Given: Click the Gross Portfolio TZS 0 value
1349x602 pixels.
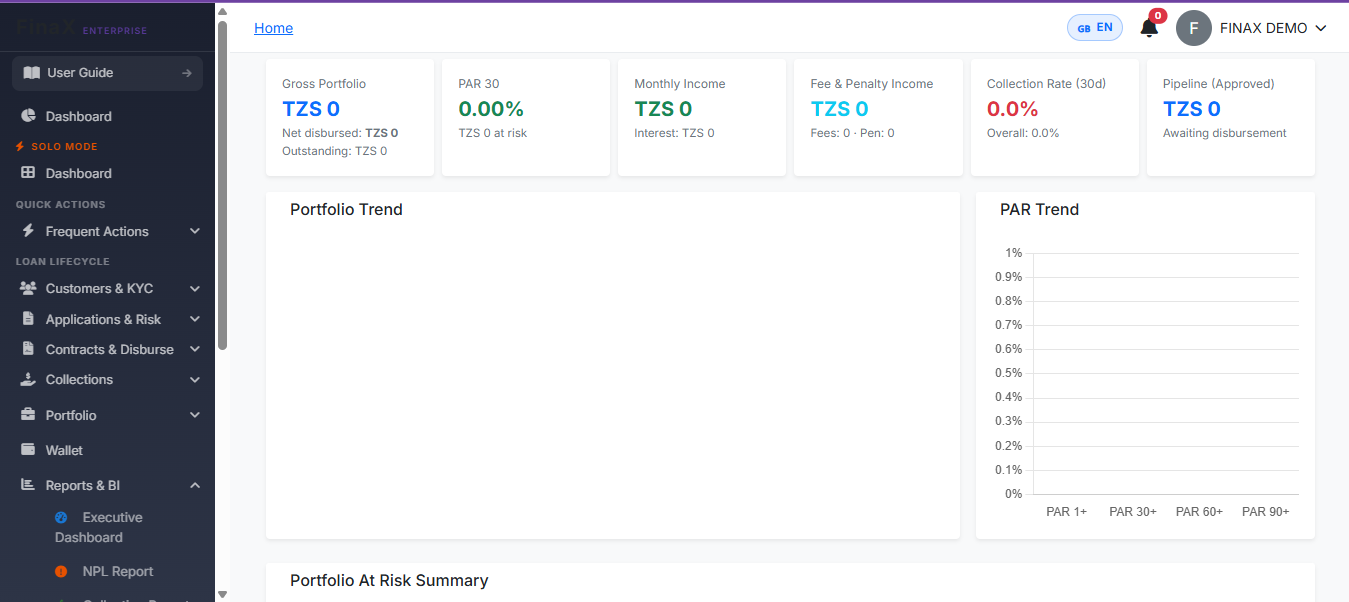Looking at the screenshot, I should 311,109.
